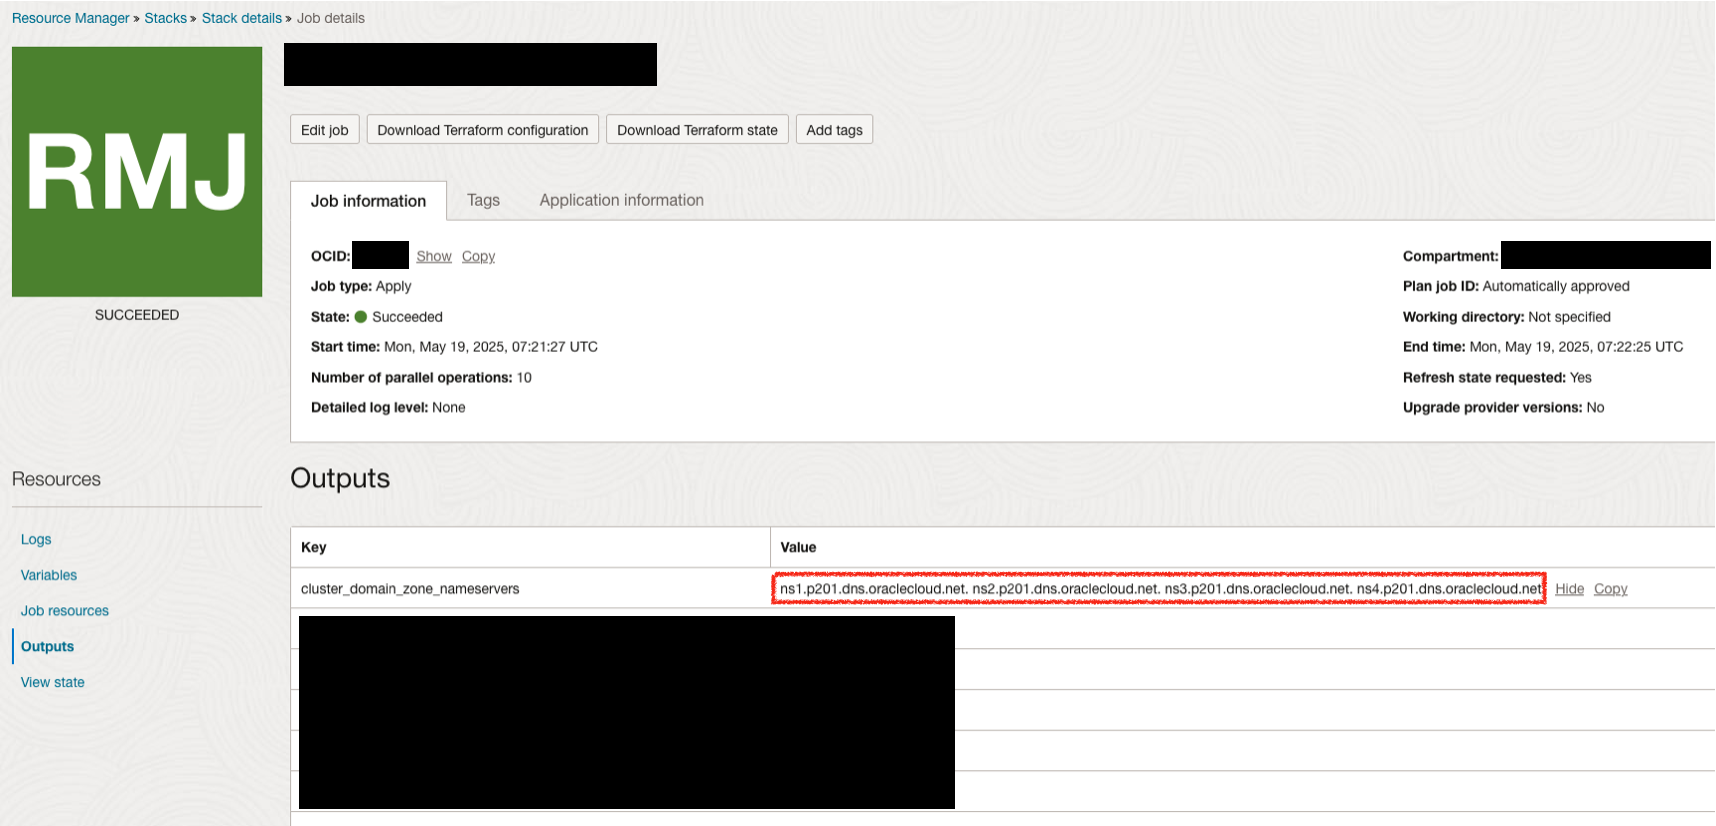Open the Application information tab
The height and width of the screenshot is (826, 1716).
(622, 200)
